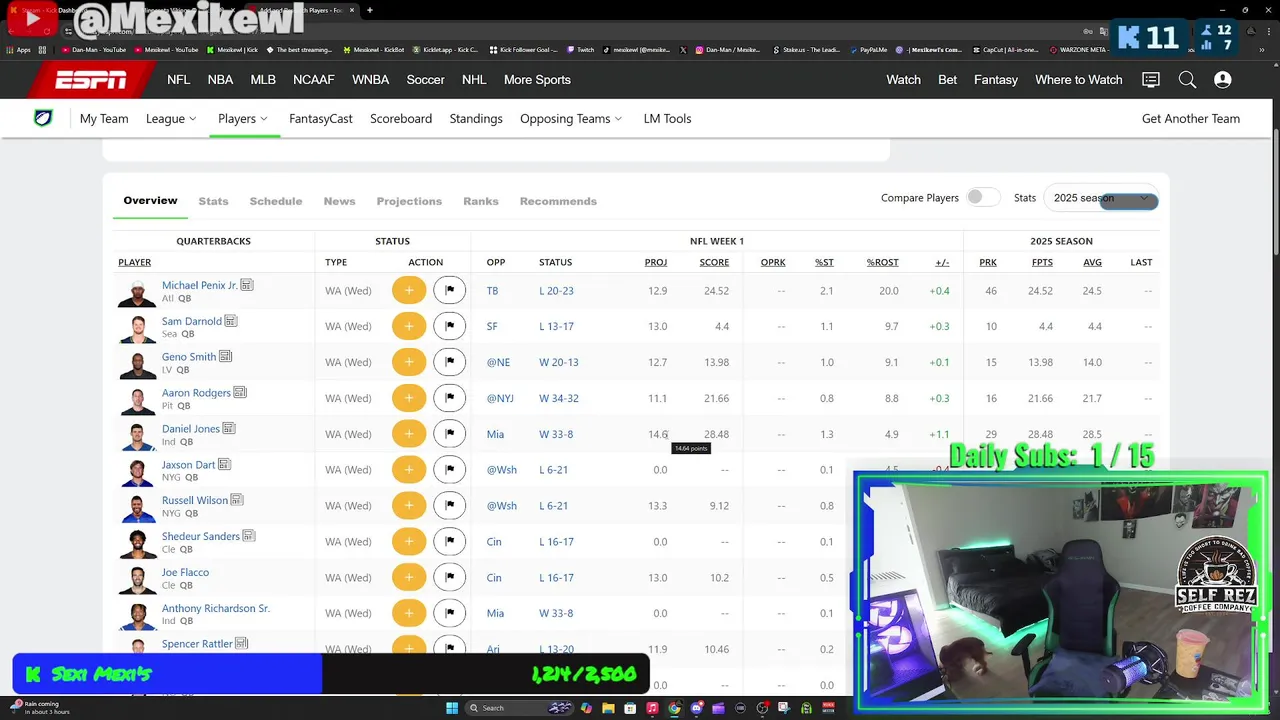The image size is (1280, 720).
Task: Open news note icon beside Sam Darnold
Action: 231,321
